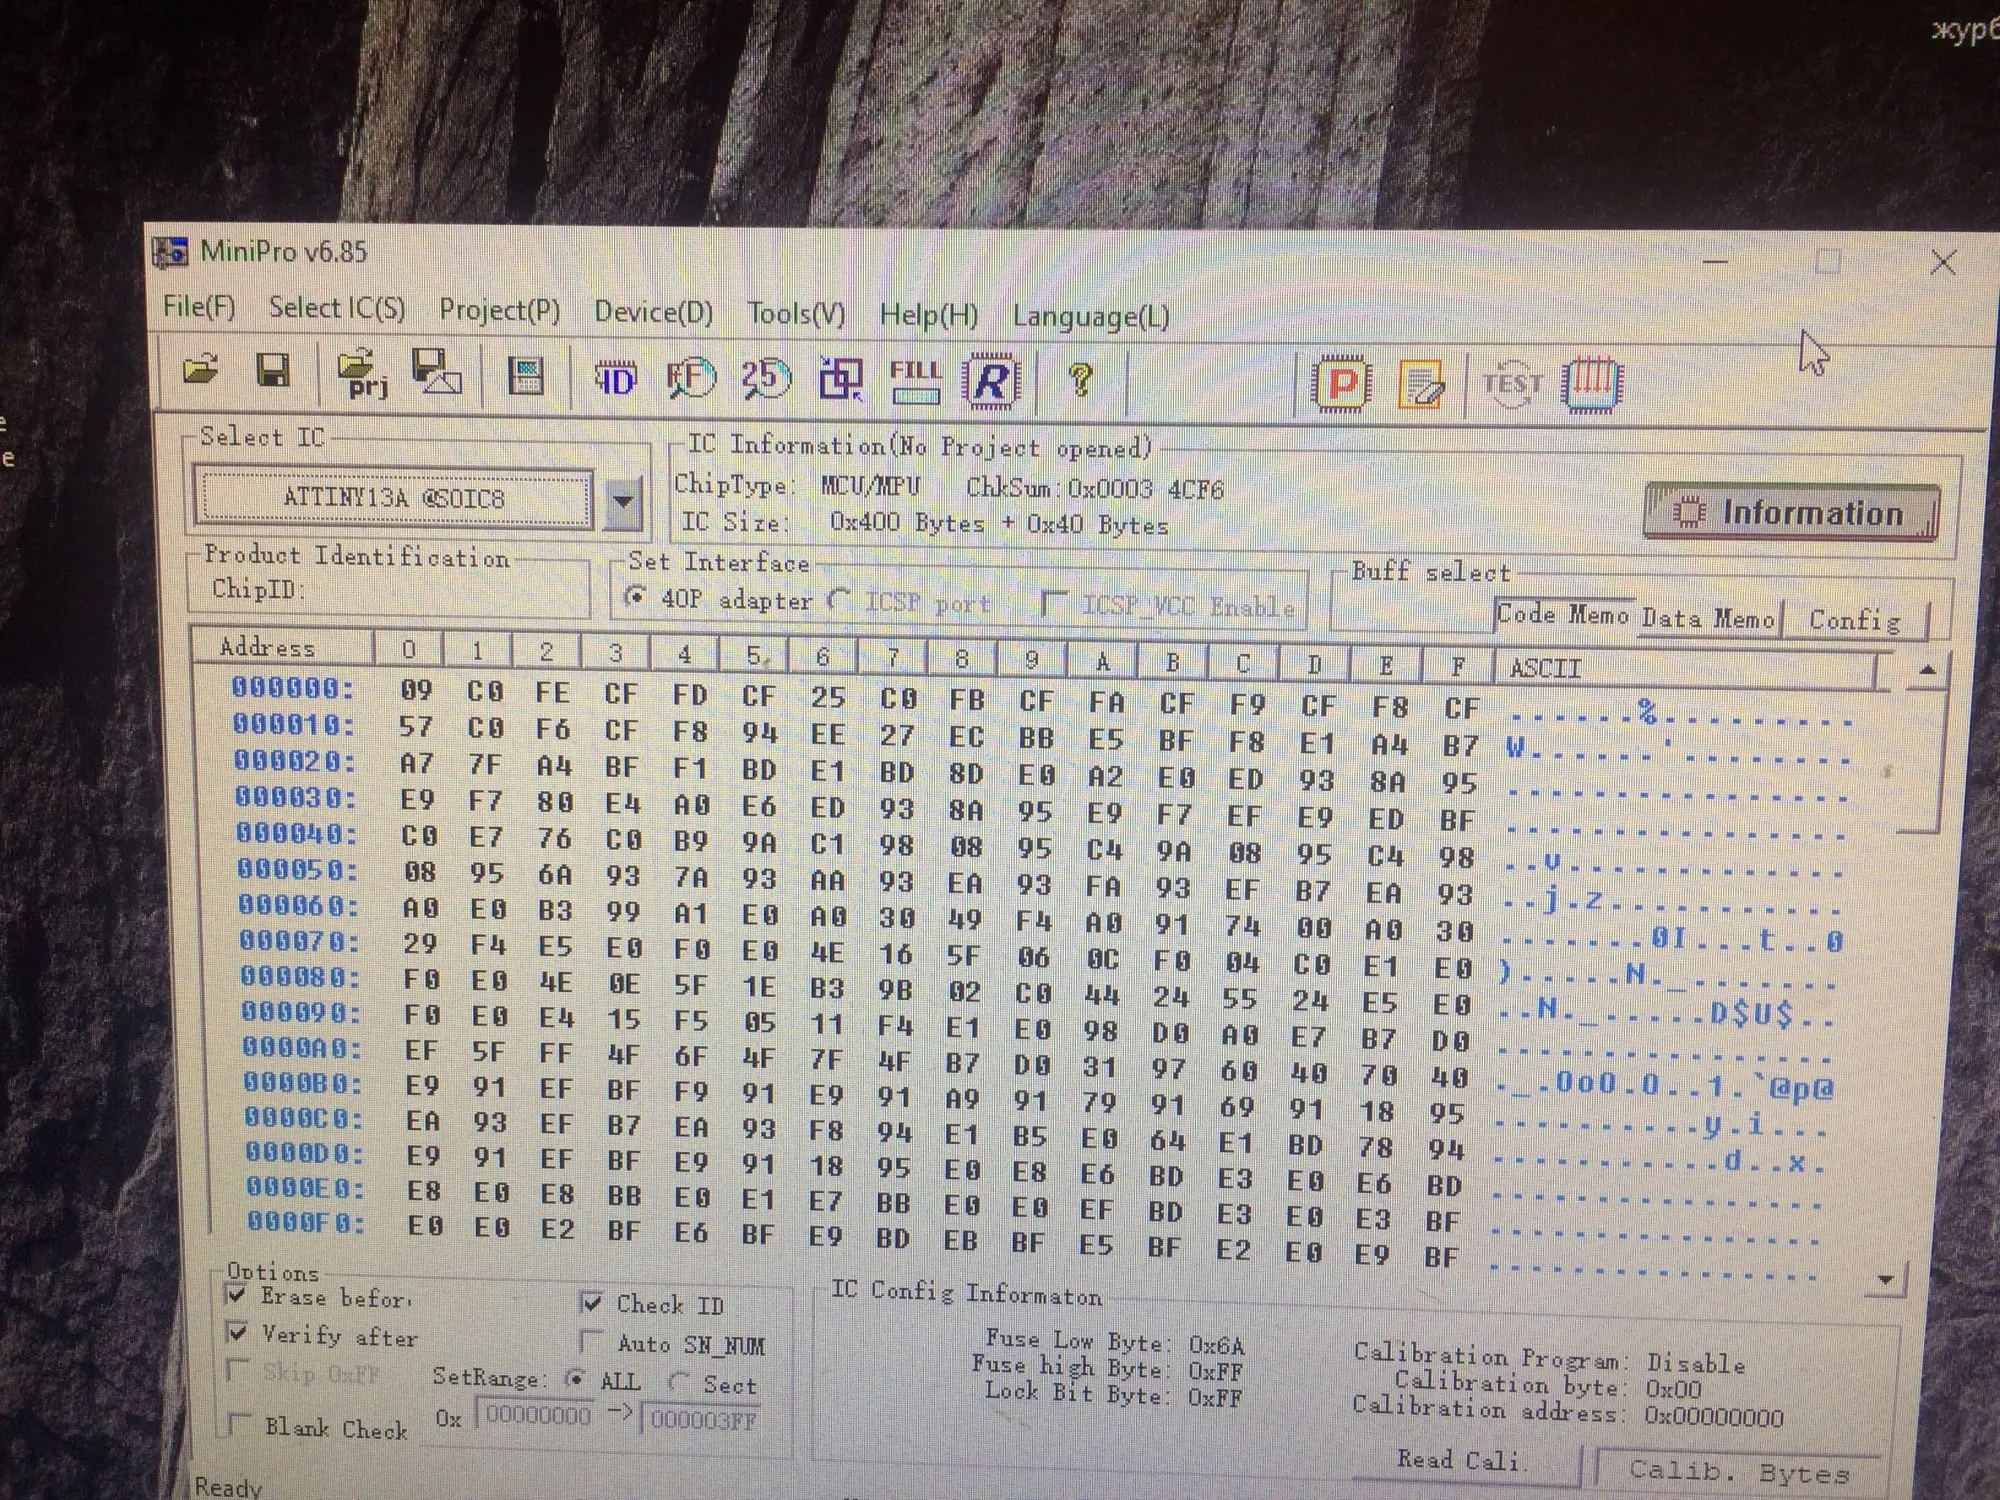This screenshot has width=2000, height=1500.
Task: Uncheck the Verify after option
Action: [238, 1333]
